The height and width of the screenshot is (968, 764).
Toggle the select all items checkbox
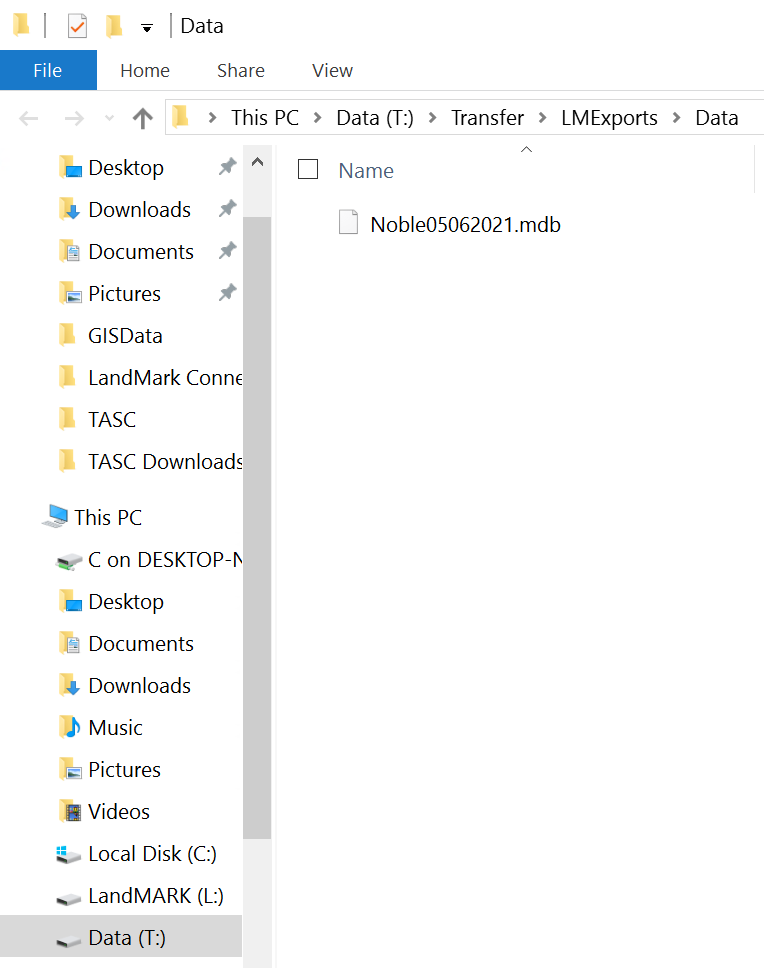[308, 169]
